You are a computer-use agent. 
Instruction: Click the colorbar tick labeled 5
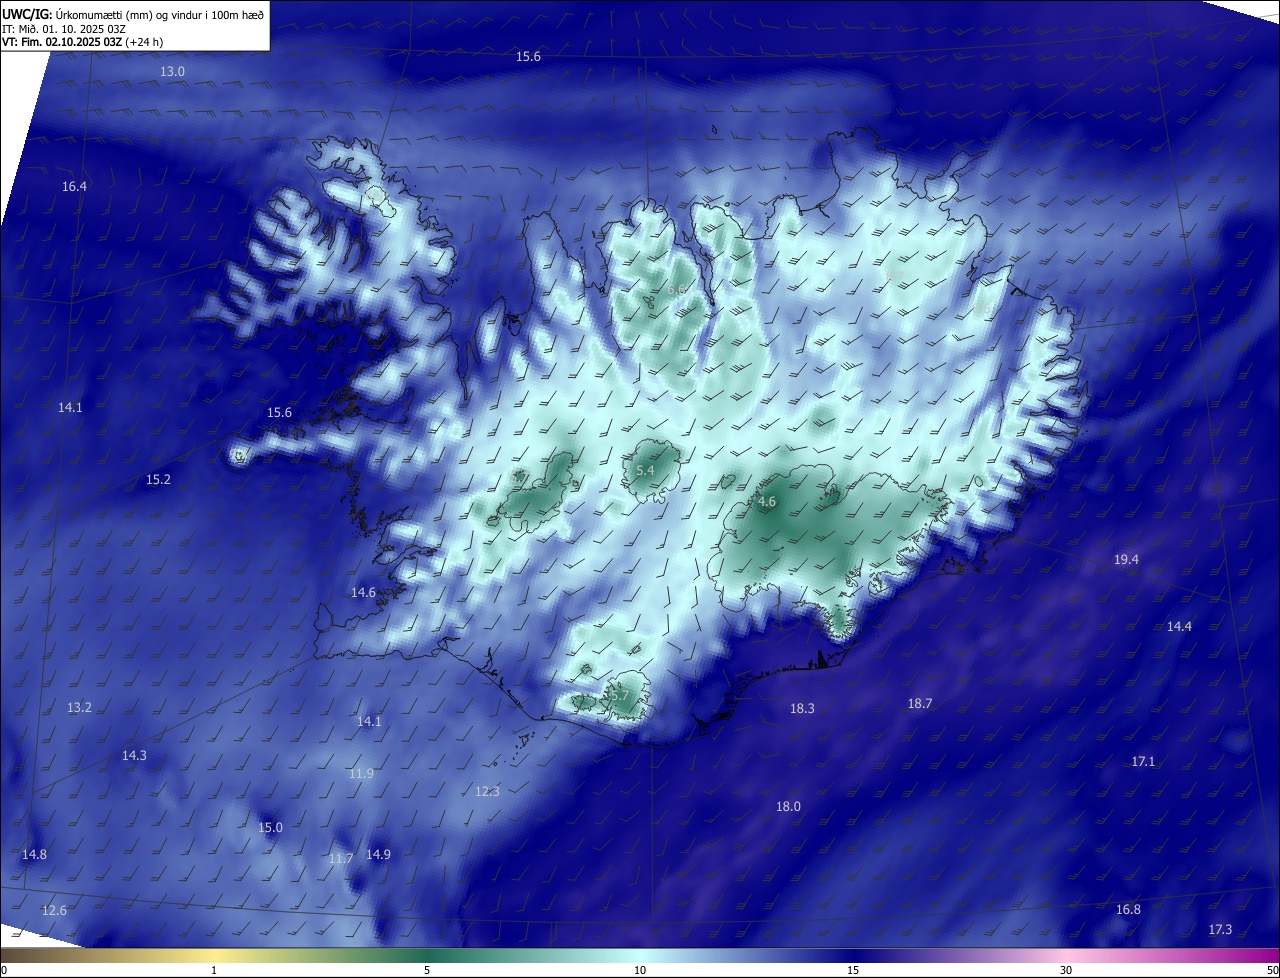(x=427, y=970)
